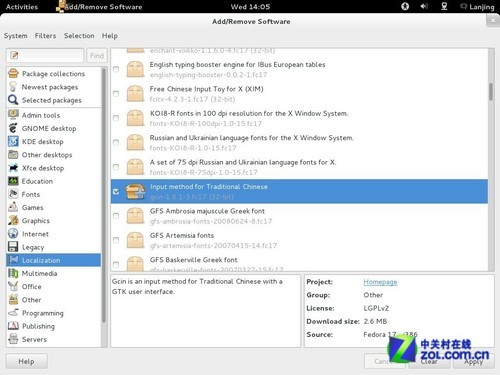Click the GNOME desktop icon
This screenshot has height=375, width=500.
point(13,128)
